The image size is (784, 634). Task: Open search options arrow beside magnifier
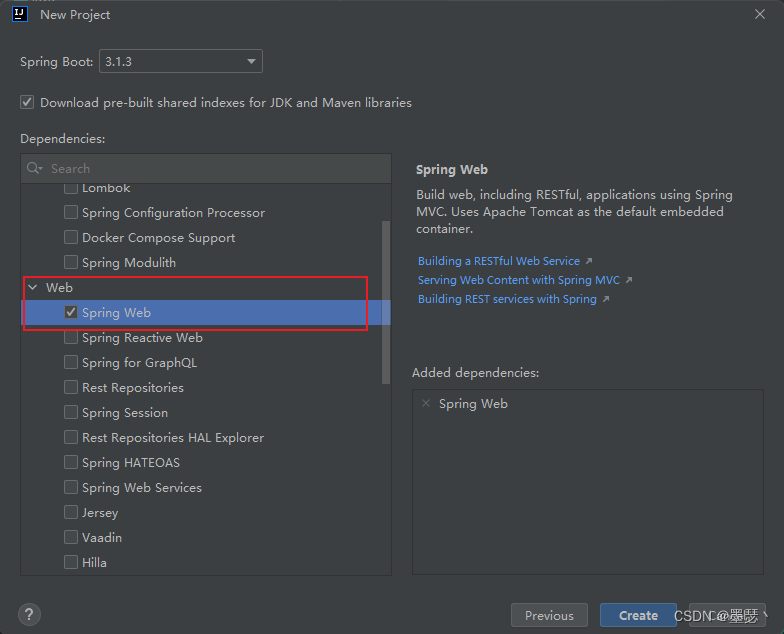(x=40, y=168)
